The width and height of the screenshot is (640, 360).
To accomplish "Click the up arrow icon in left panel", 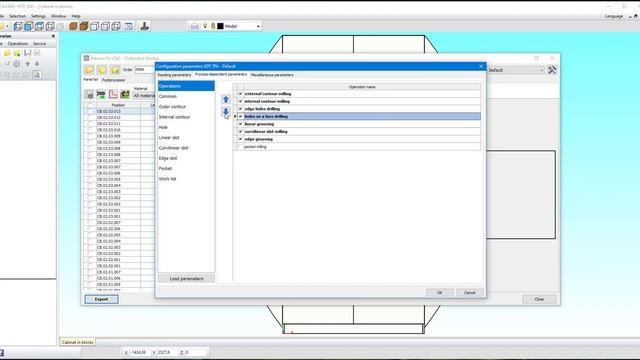I will coord(28,64).
